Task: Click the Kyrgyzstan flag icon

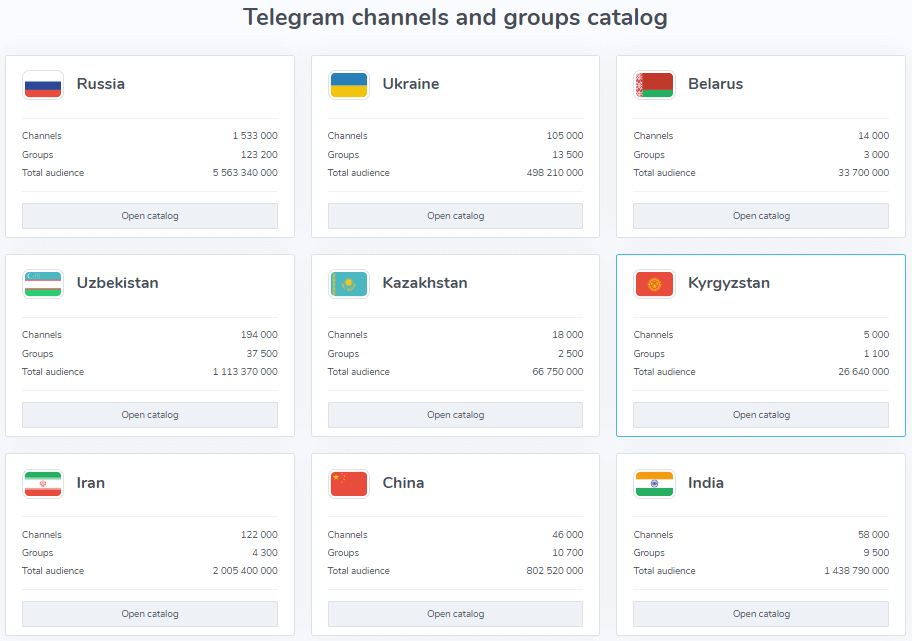Action: pos(654,284)
